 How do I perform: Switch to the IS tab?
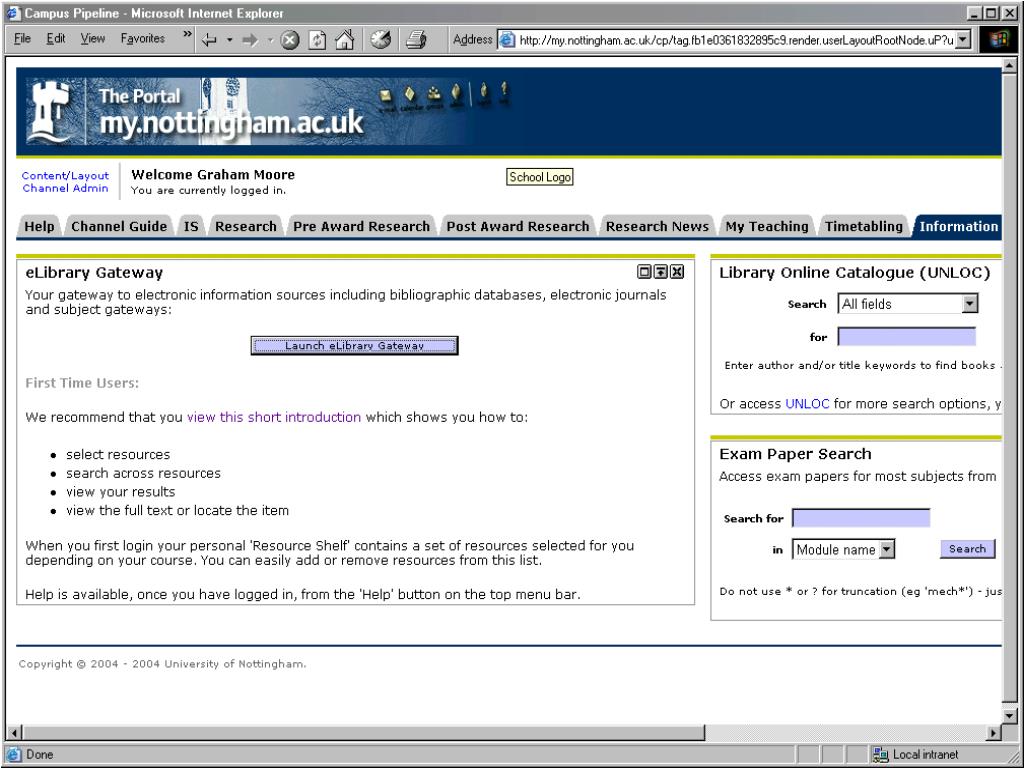pos(191,227)
